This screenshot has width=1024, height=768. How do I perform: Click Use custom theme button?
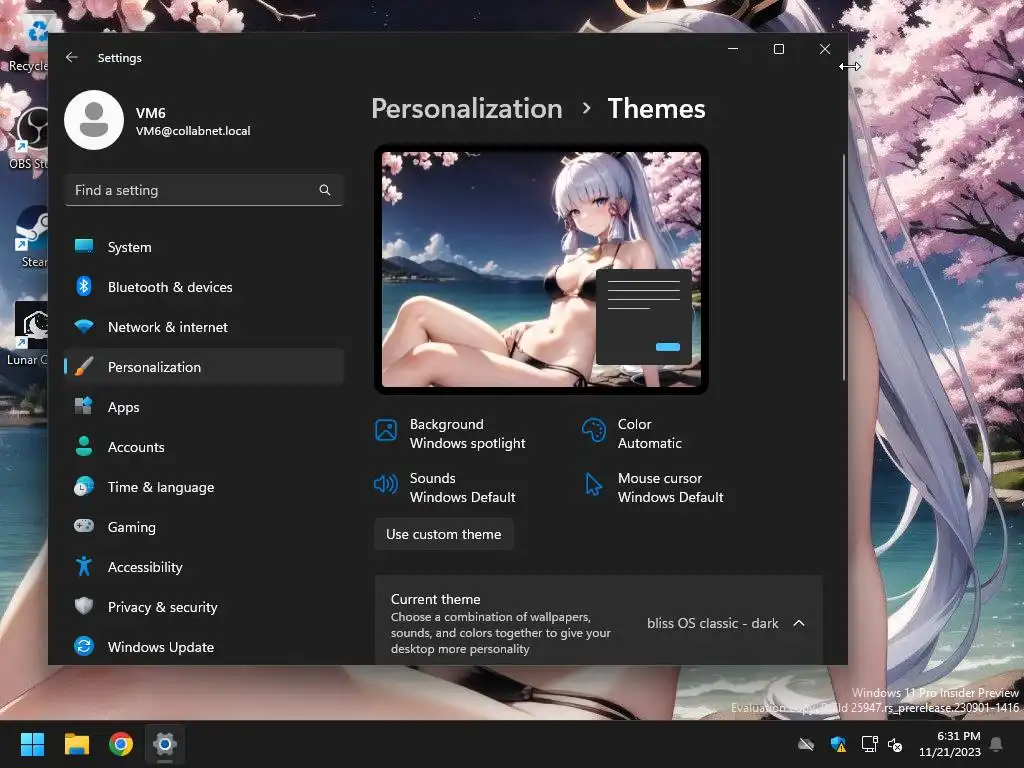point(443,534)
